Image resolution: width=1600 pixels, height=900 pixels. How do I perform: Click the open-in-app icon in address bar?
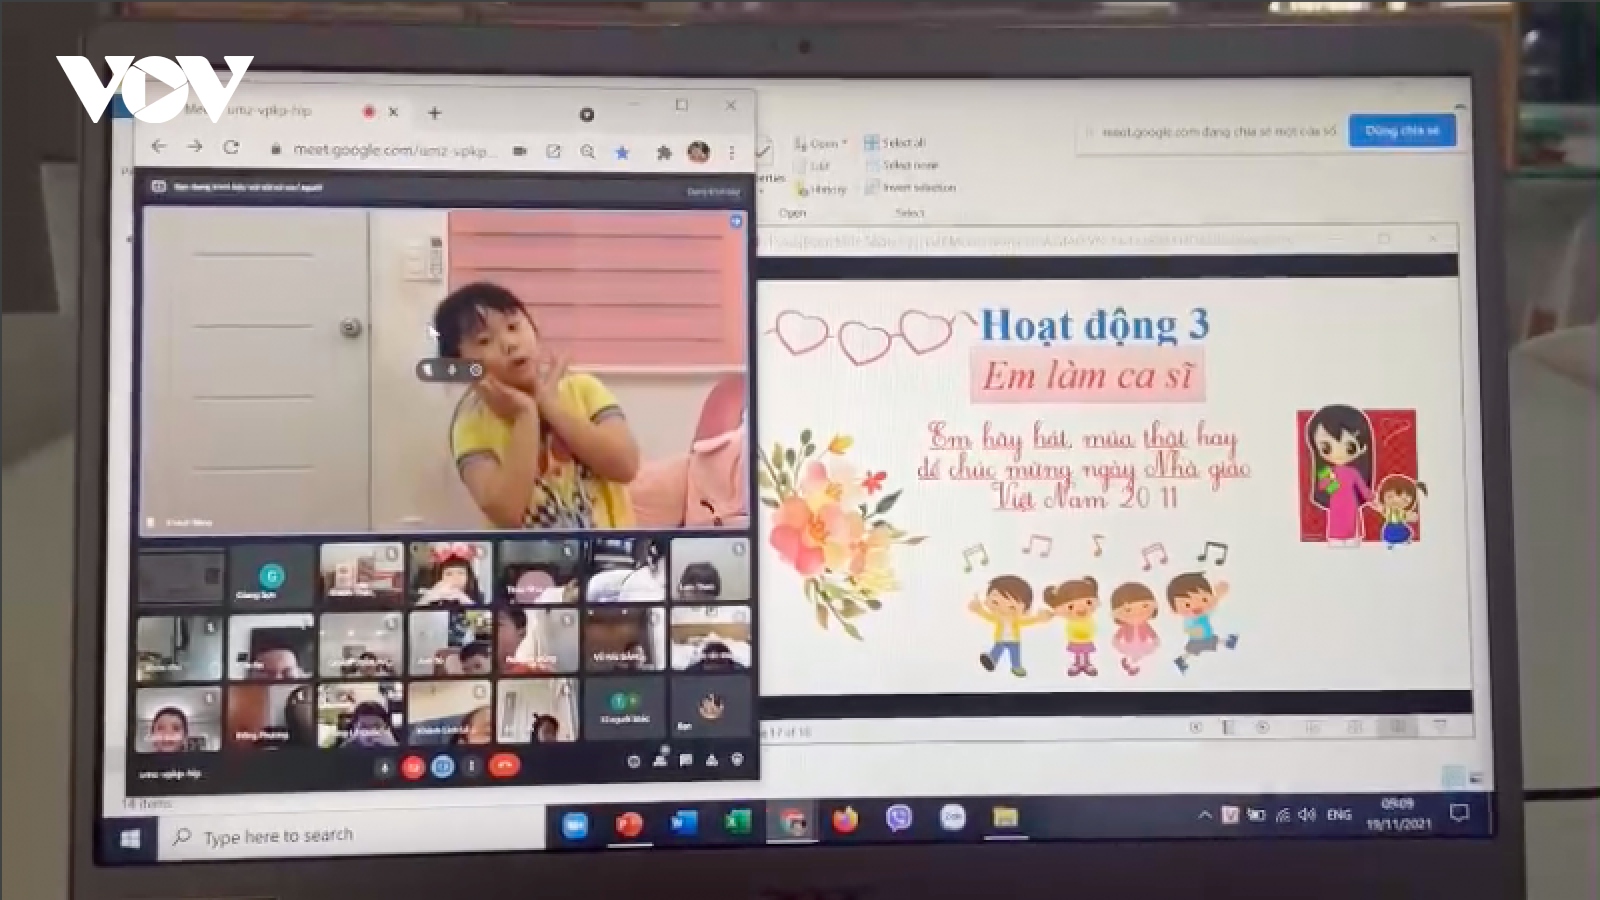coord(553,151)
